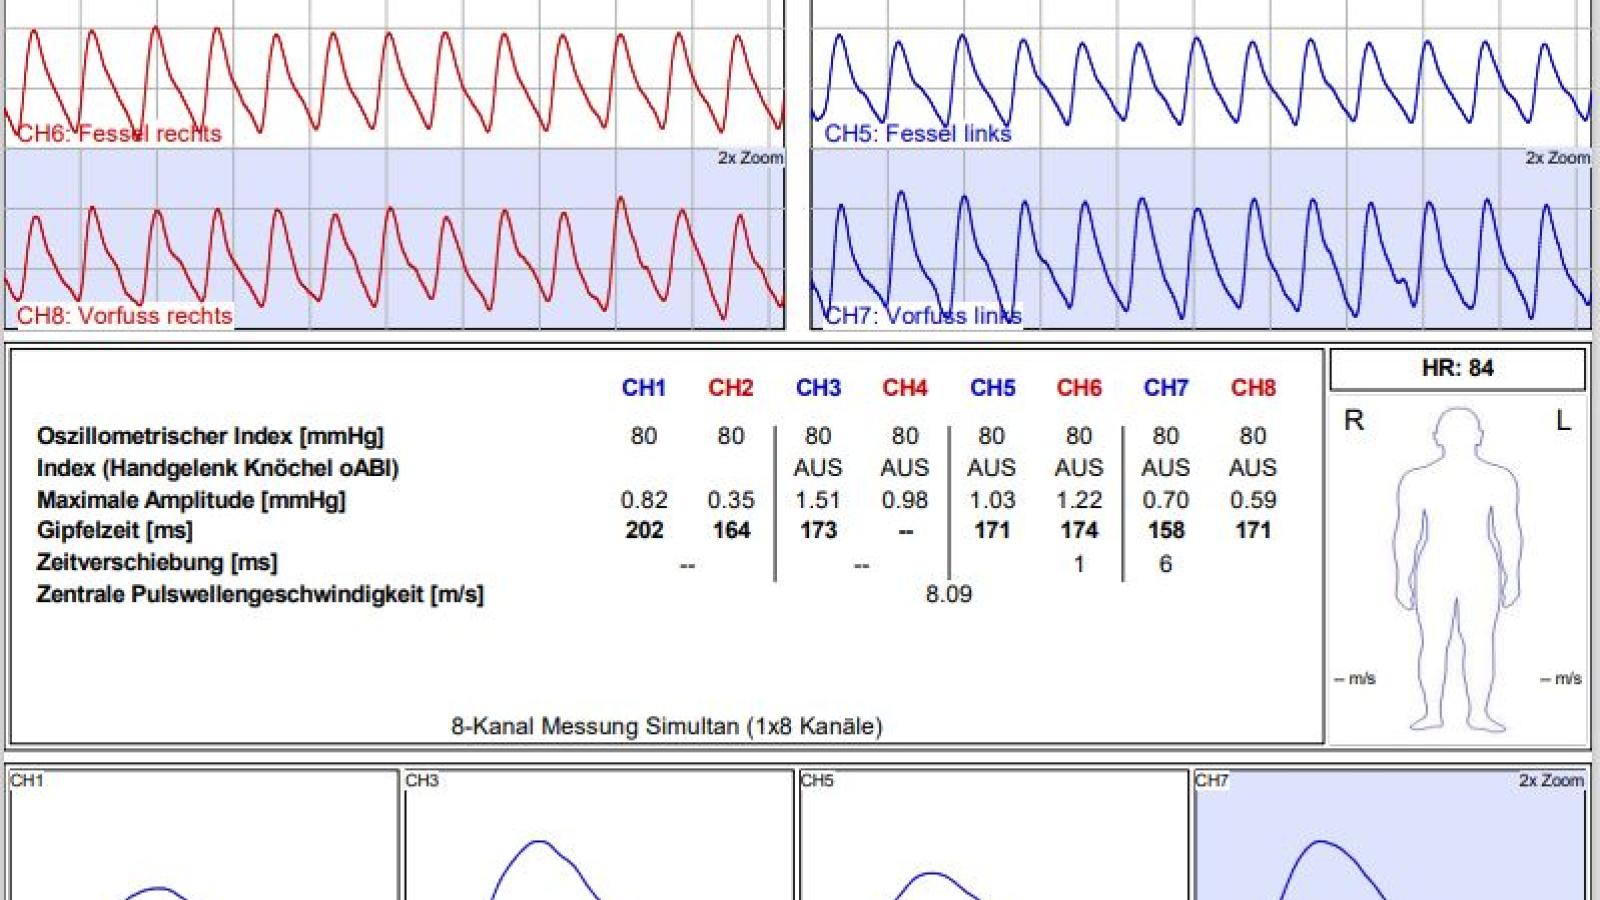Select the 'Zeitverschiebung [ms]' row label
1600x900 pixels.
[x=157, y=562]
